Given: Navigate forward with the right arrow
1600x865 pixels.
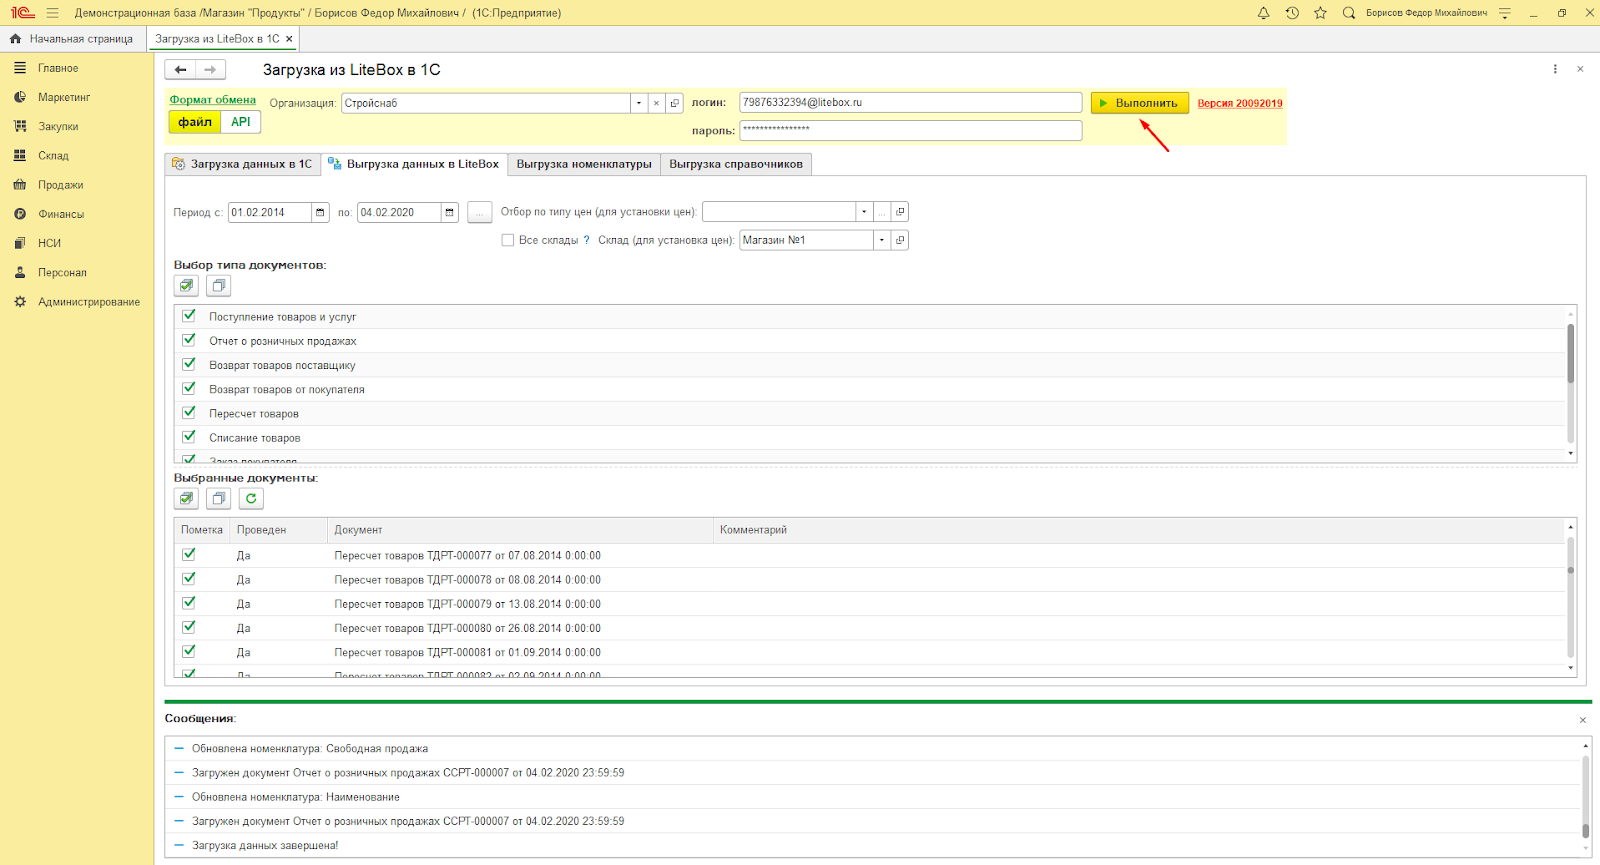Looking at the screenshot, I should click(x=210, y=70).
